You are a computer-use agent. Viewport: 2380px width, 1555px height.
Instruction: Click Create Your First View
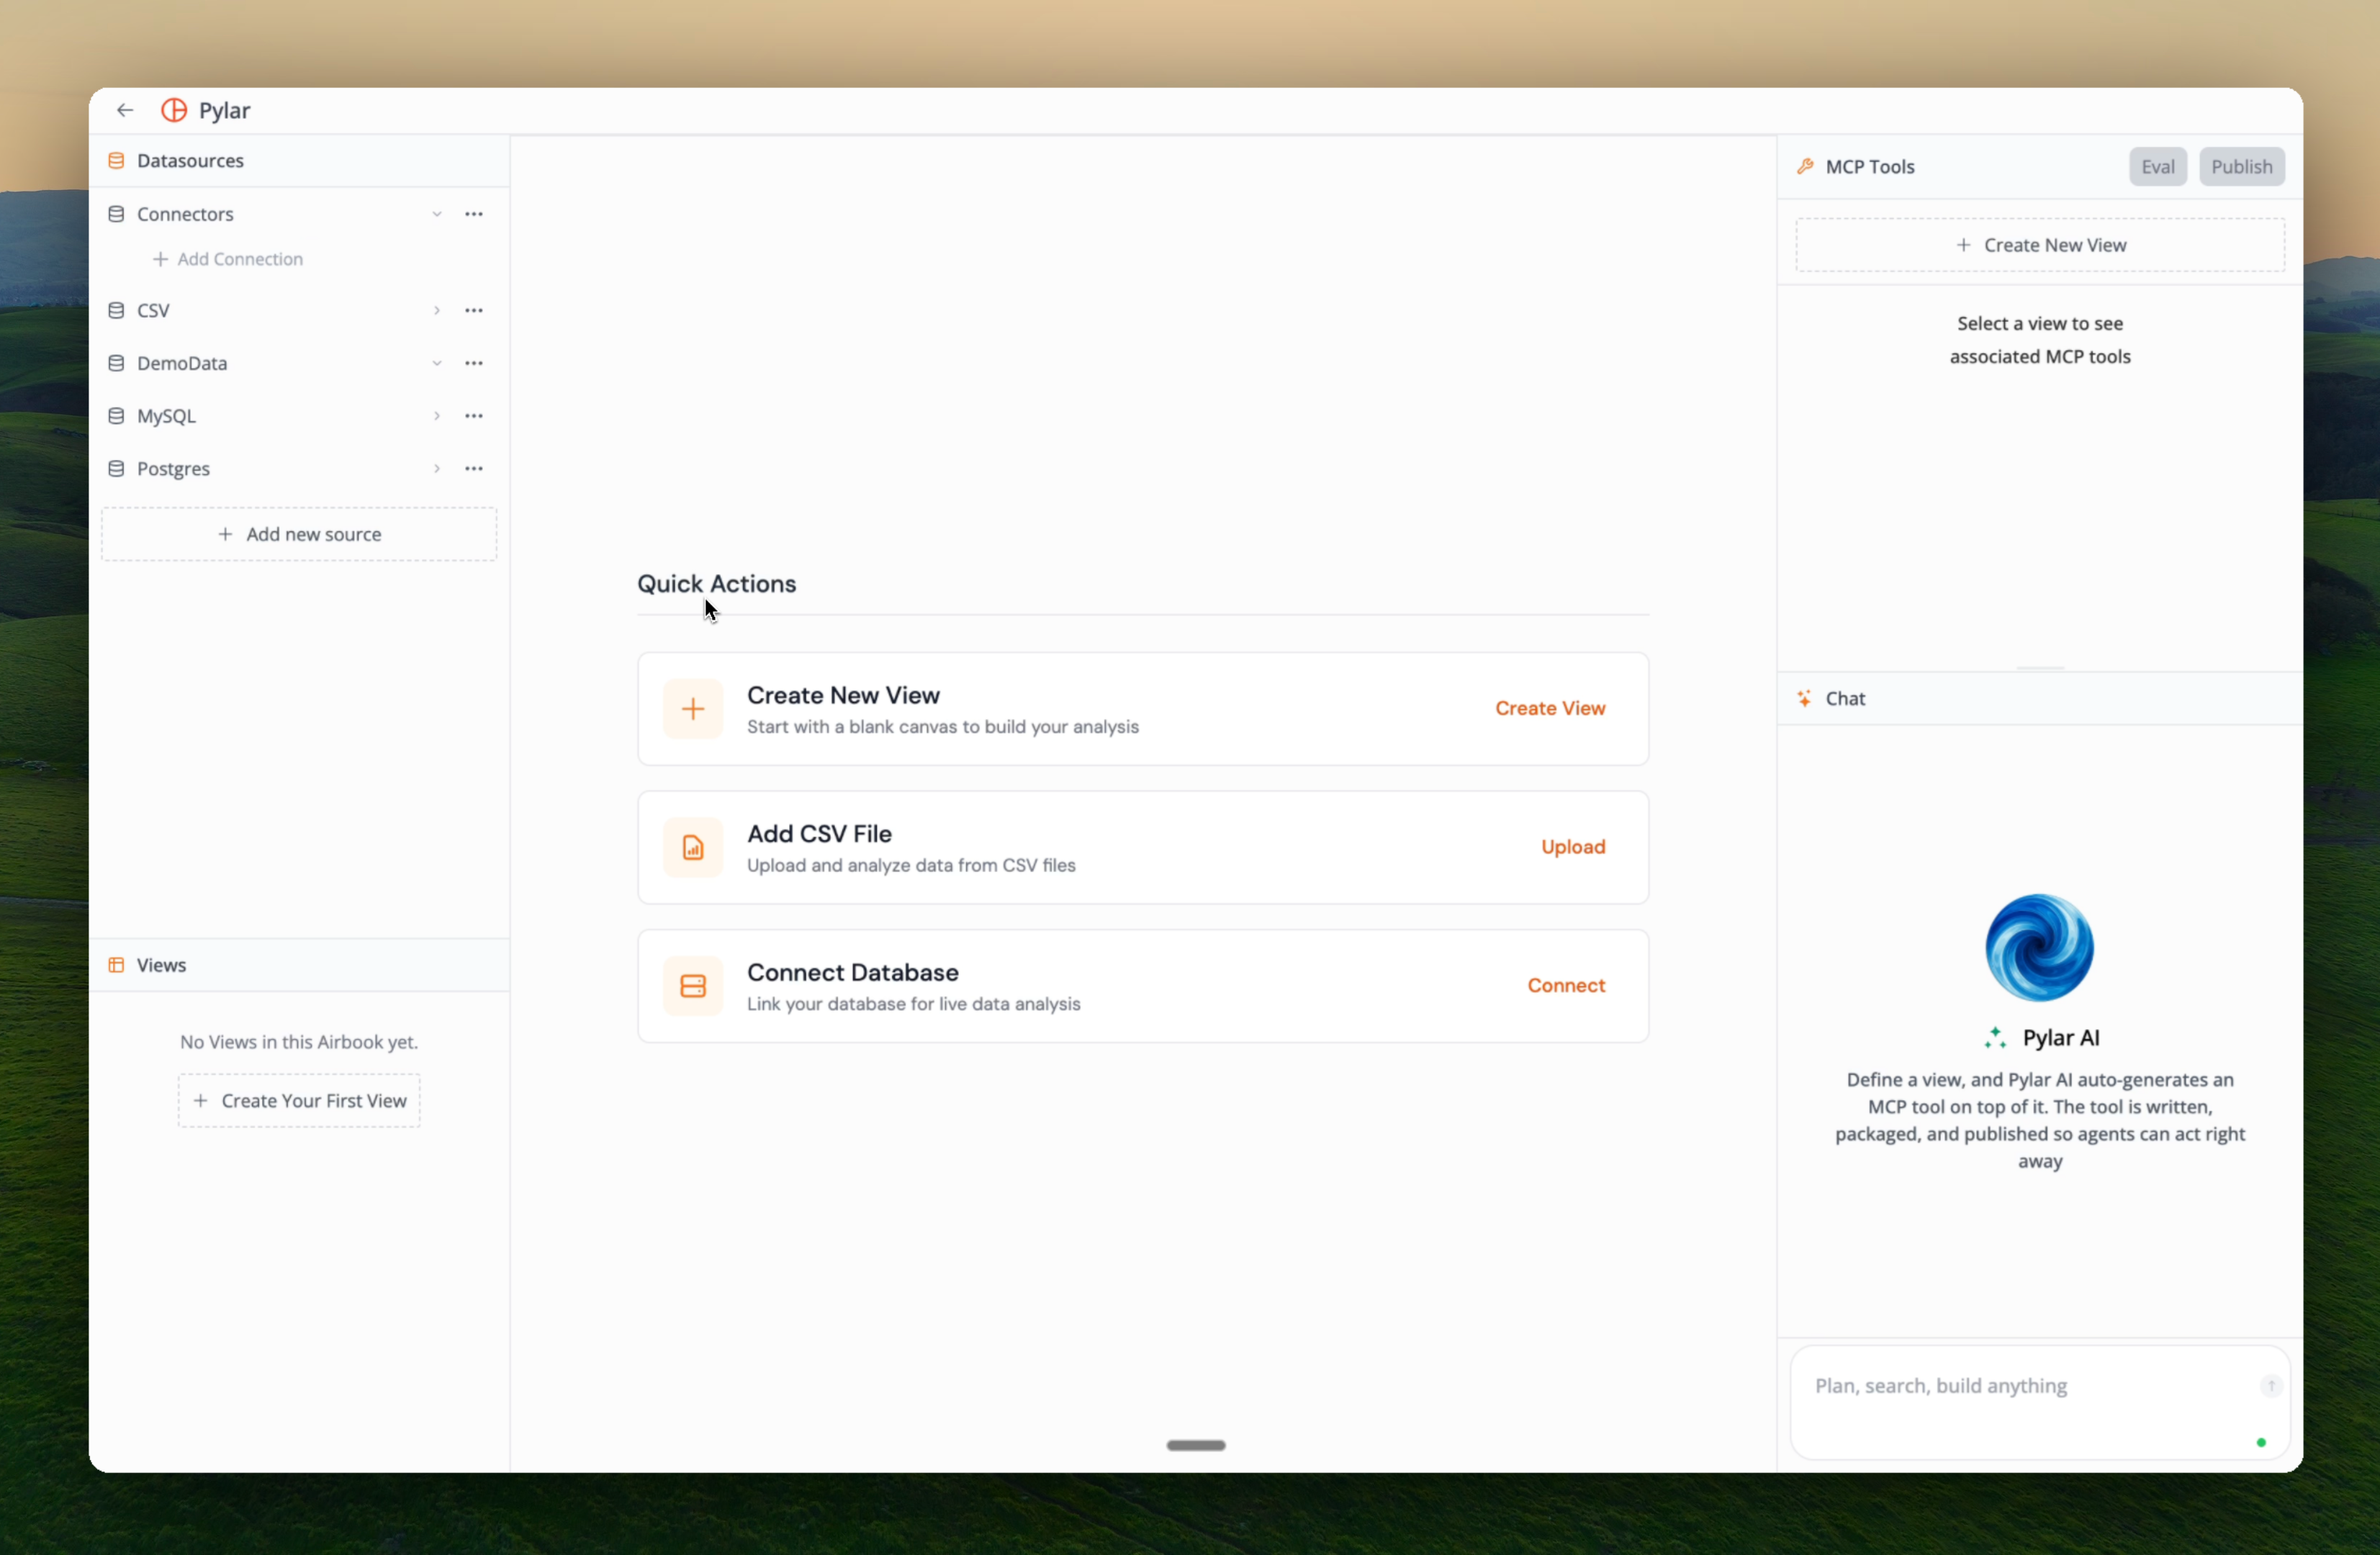[x=298, y=1100]
